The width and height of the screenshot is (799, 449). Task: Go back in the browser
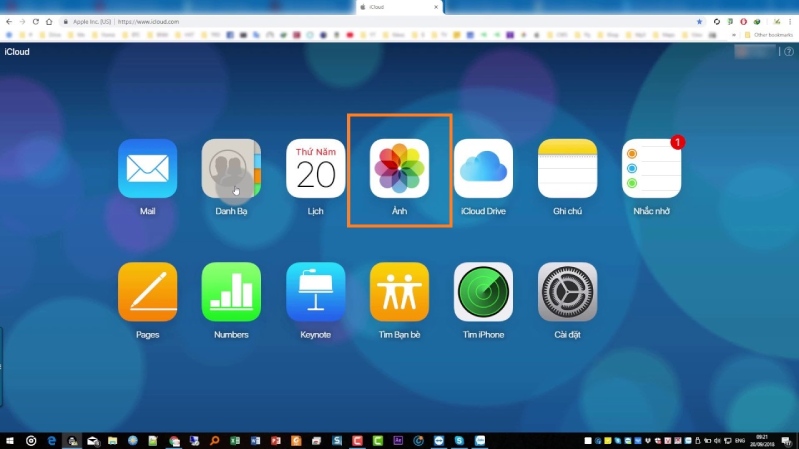tap(9, 22)
